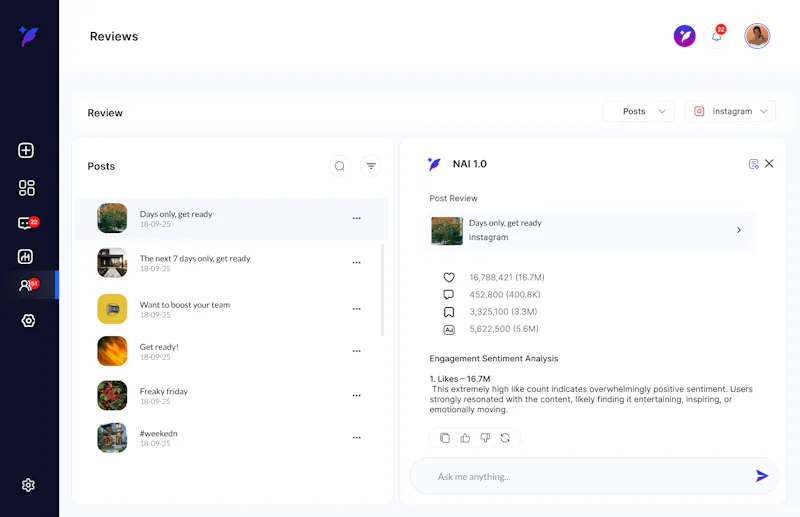
Task: Open more options for 'Freaky friday' post
Action: pyautogui.click(x=357, y=396)
